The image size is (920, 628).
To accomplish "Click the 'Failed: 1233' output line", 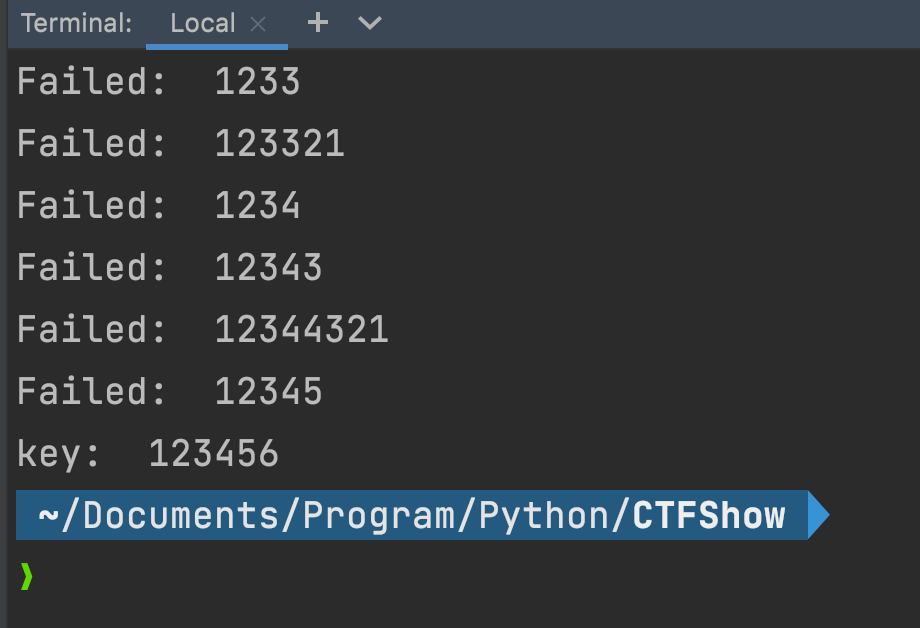I will click(x=158, y=82).
